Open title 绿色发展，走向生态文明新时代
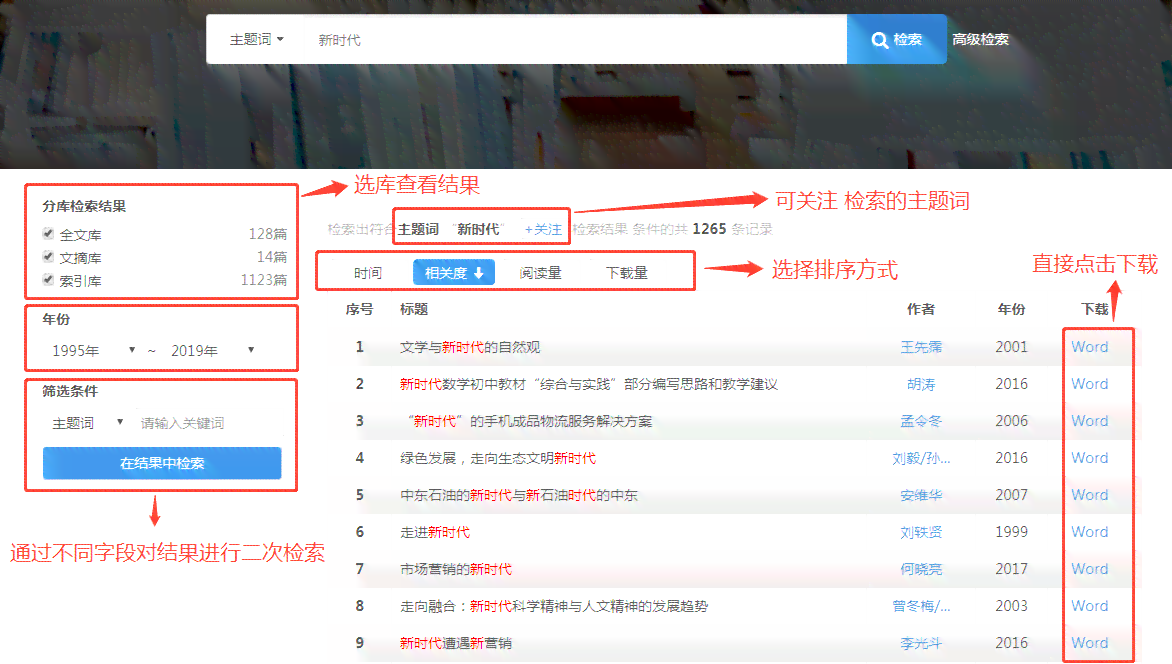1172x664 pixels. click(498, 458)
